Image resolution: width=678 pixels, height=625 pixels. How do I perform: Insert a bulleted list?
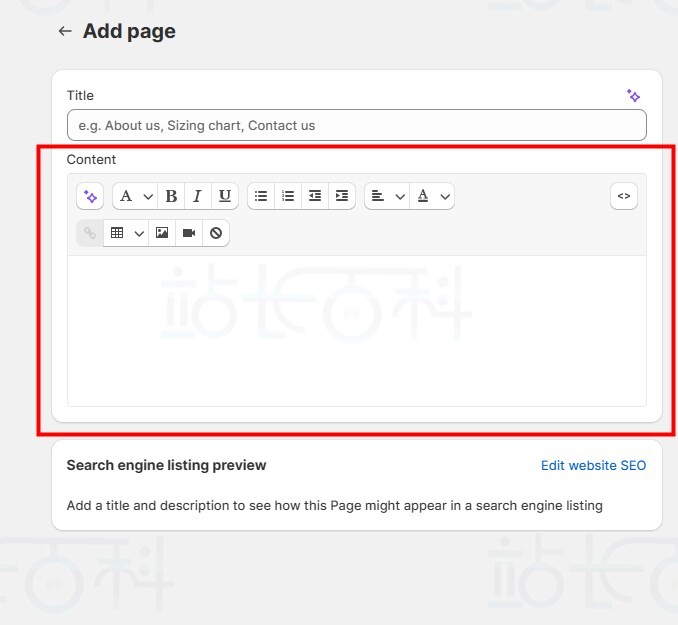point(261,196)
